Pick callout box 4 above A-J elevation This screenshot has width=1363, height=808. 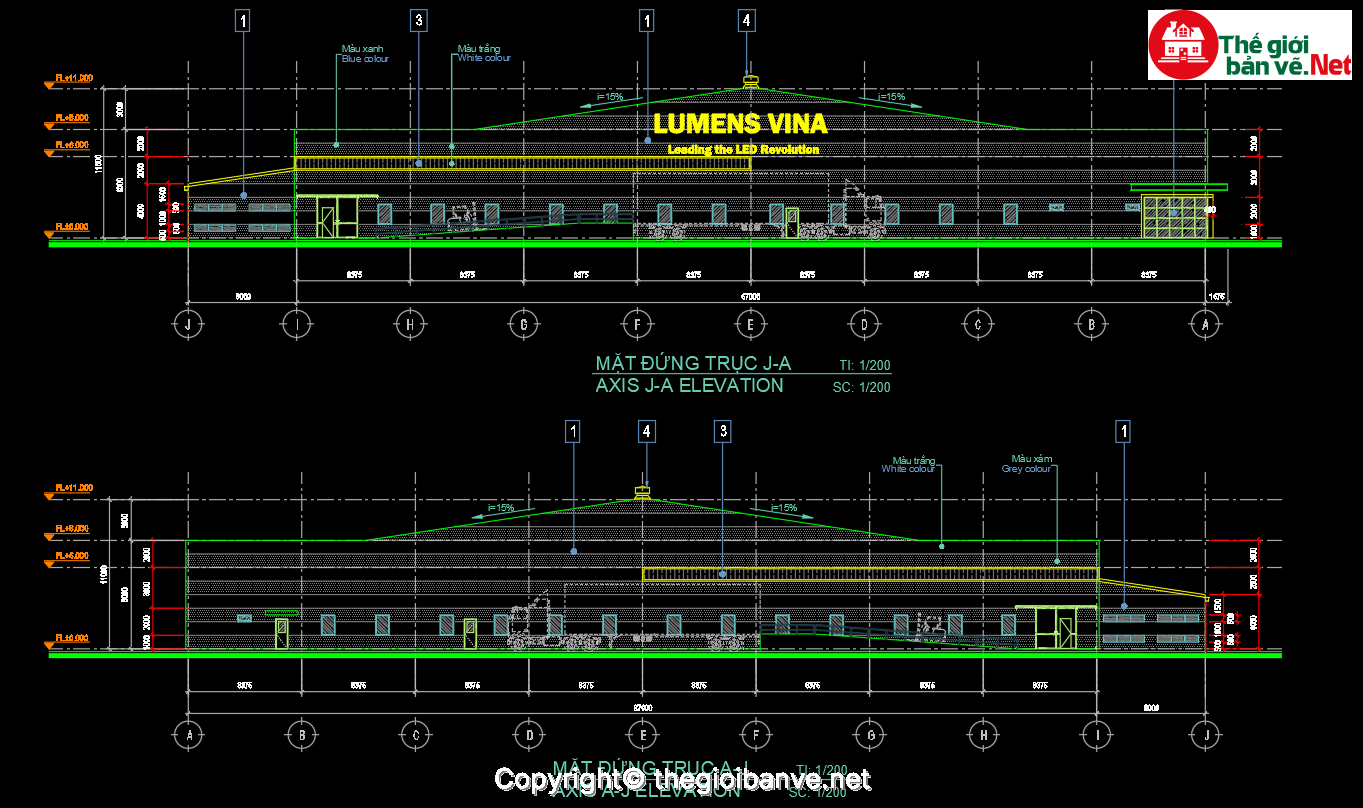[x=647, y=431]
